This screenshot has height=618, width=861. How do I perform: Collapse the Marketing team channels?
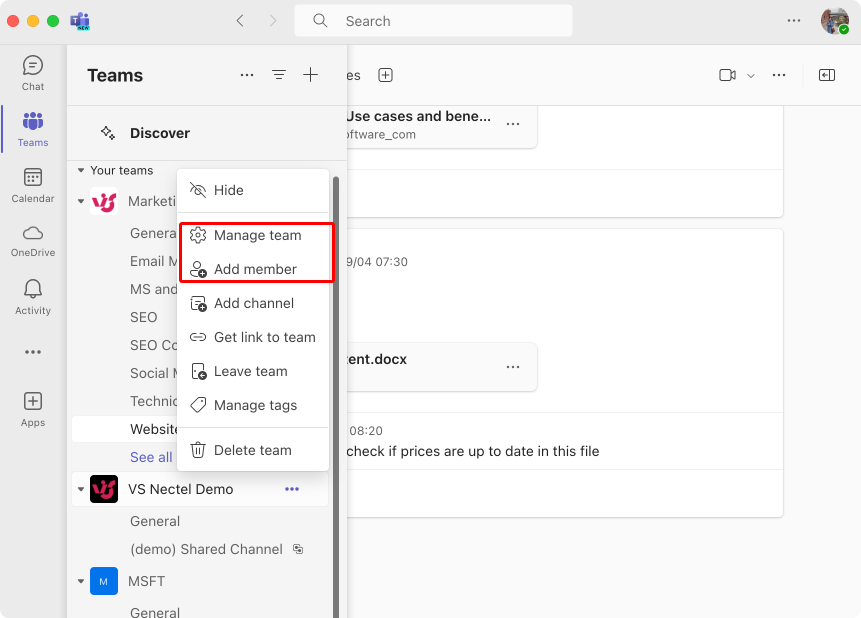click(x=81, y=201)
